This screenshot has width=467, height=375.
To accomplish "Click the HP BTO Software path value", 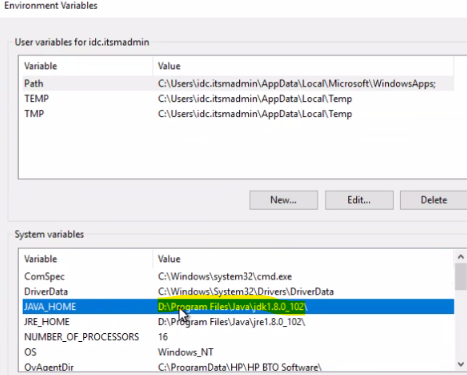I will (x=239, y=367).
